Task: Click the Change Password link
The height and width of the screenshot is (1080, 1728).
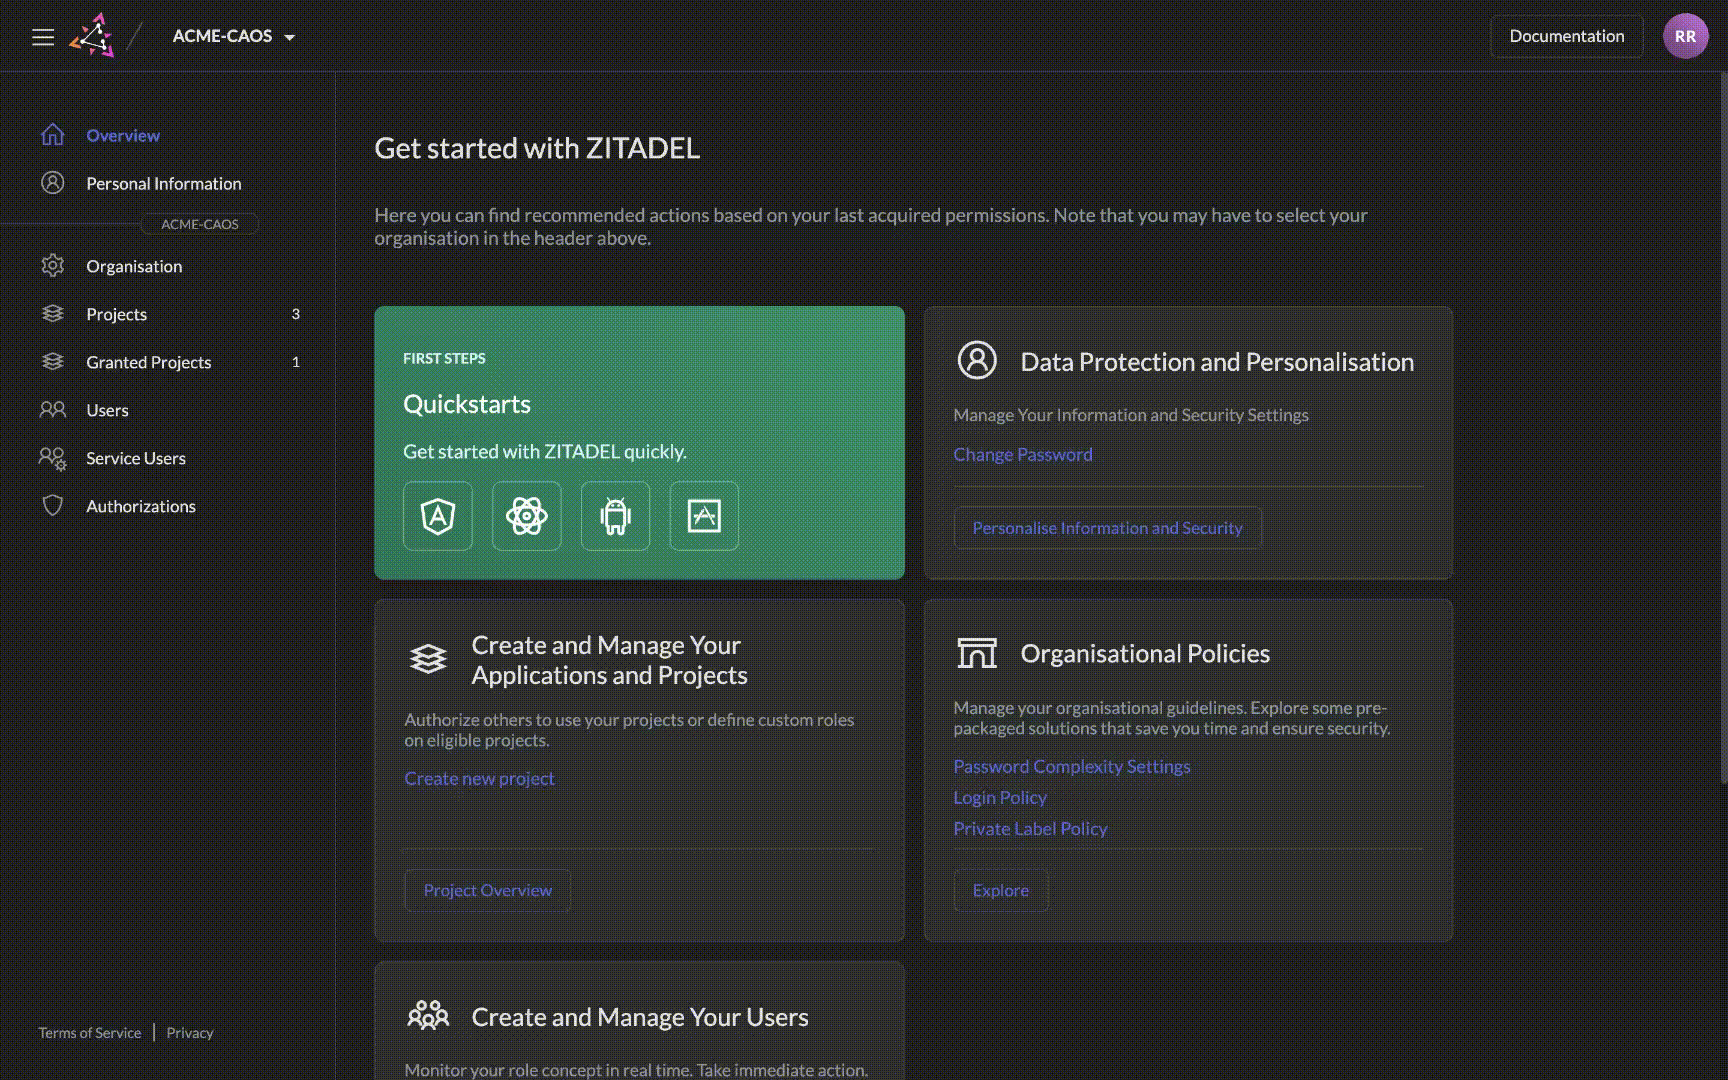Action: 1022,454
